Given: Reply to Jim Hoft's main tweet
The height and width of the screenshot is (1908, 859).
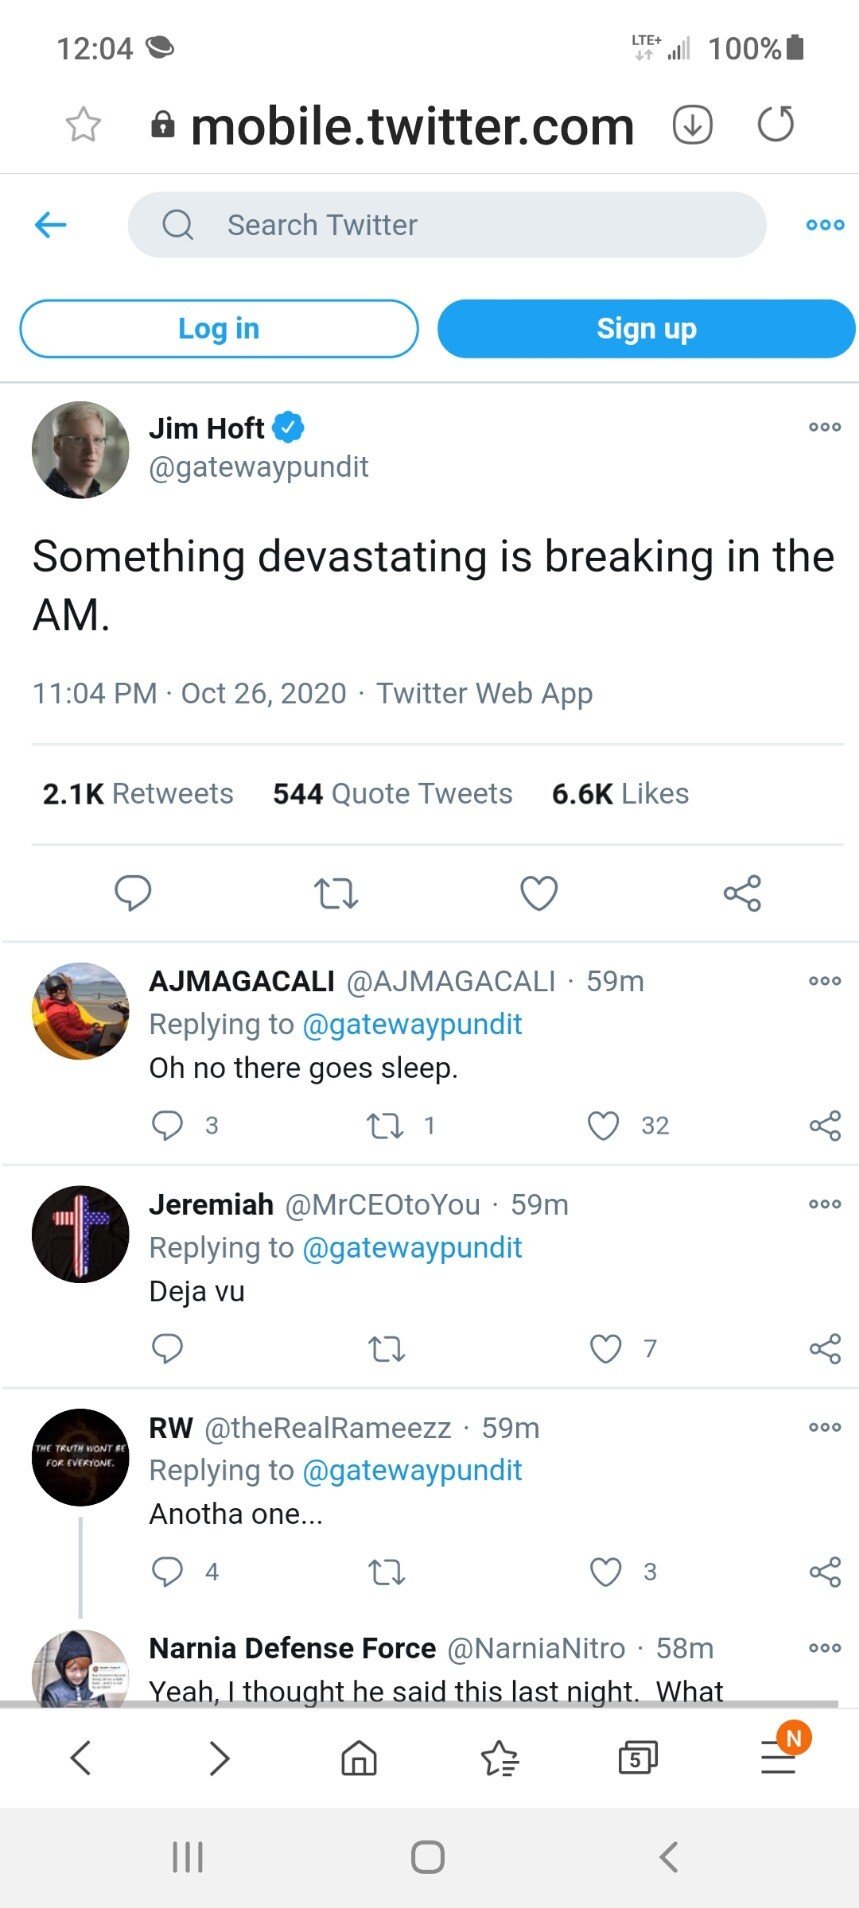Looking at the screenshot, I should [132, 892].
